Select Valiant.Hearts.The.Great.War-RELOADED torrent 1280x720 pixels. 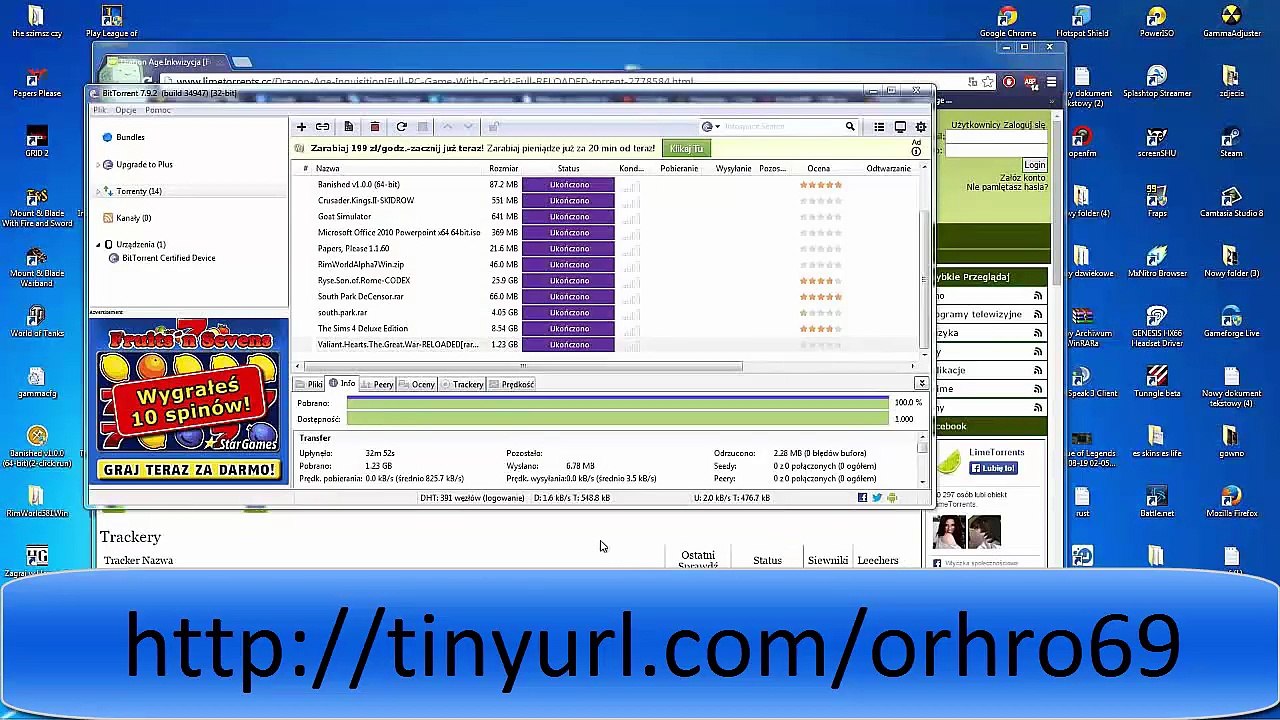pyautogui.click(x=398, y=345)
